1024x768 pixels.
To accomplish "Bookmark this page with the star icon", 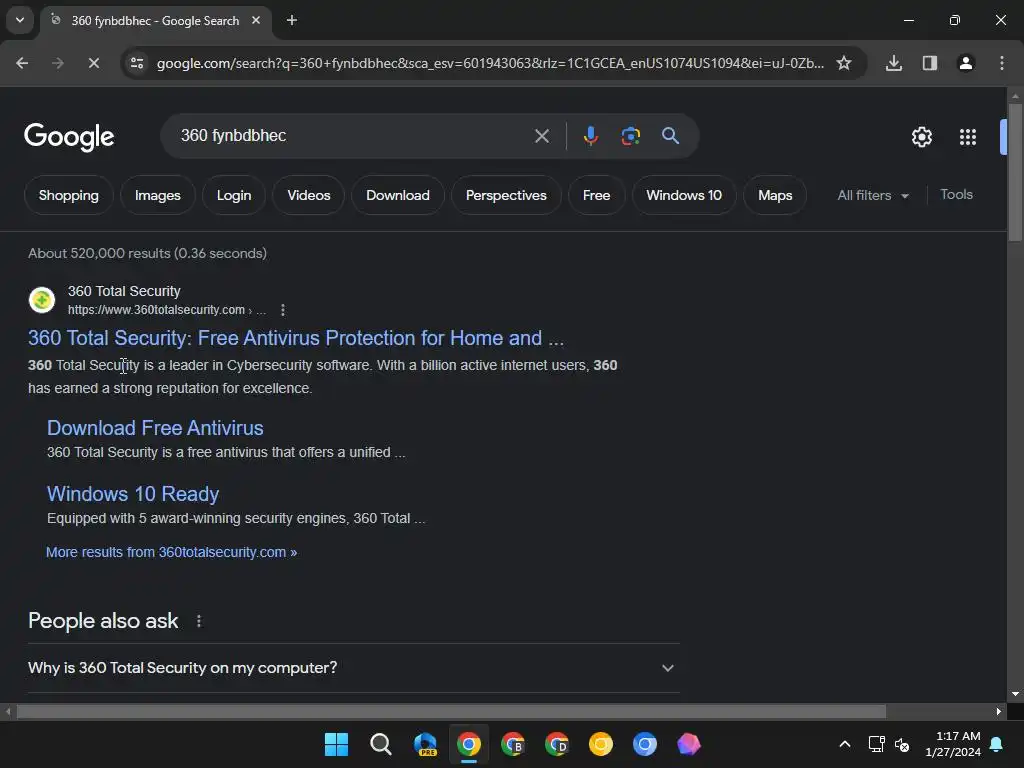I will point(844,63).
